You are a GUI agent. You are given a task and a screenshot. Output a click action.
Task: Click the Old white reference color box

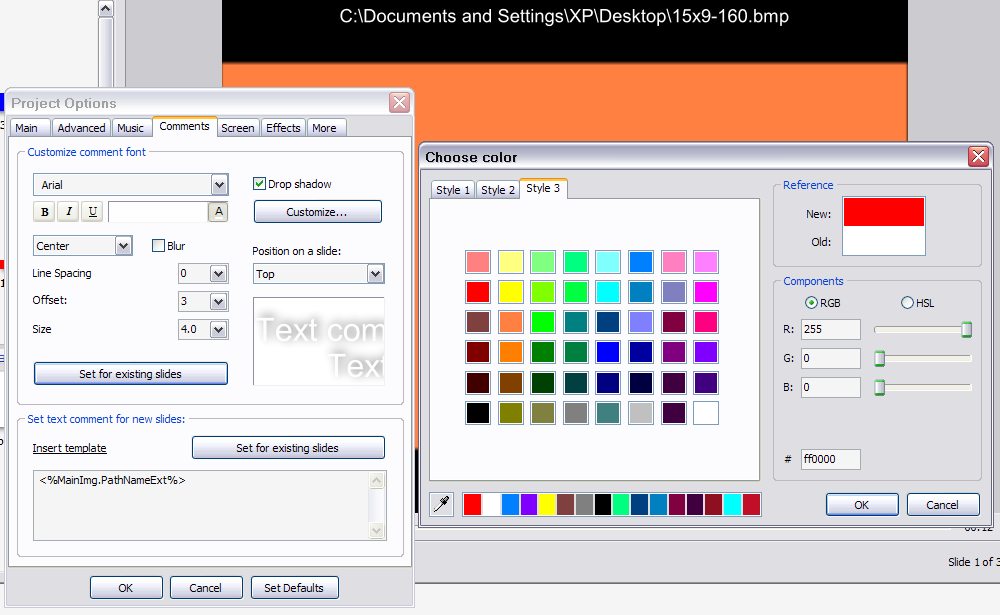tap(883, 241)
